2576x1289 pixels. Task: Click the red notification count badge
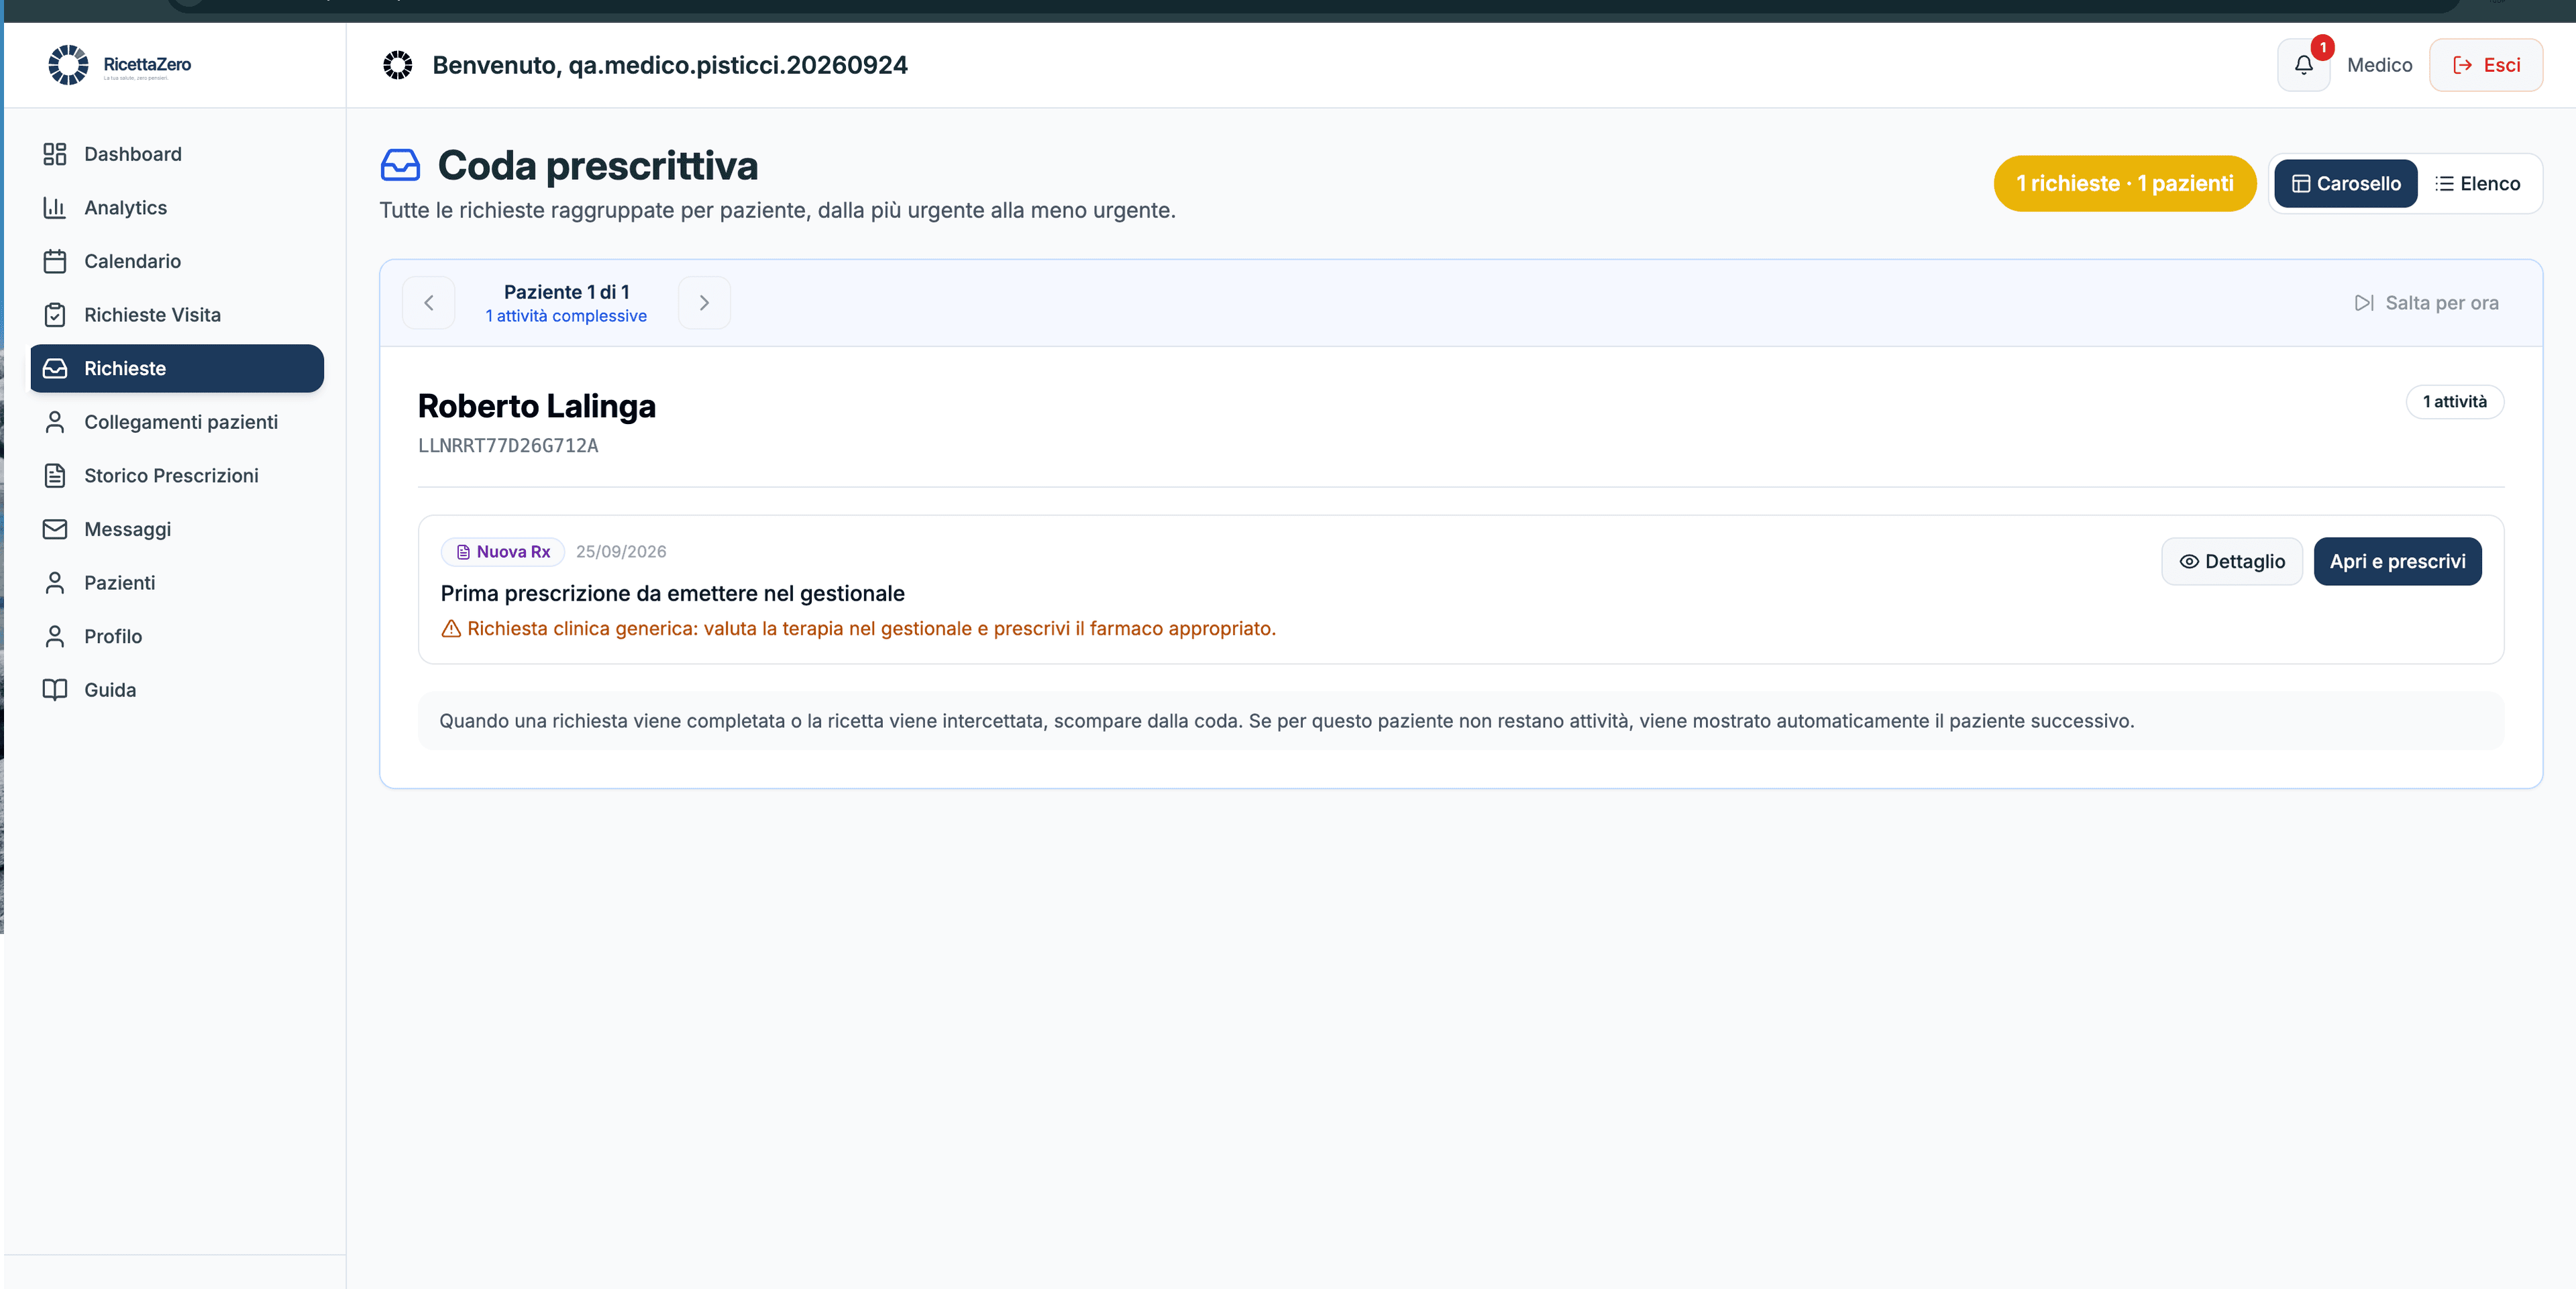(x=2322, y=47)
